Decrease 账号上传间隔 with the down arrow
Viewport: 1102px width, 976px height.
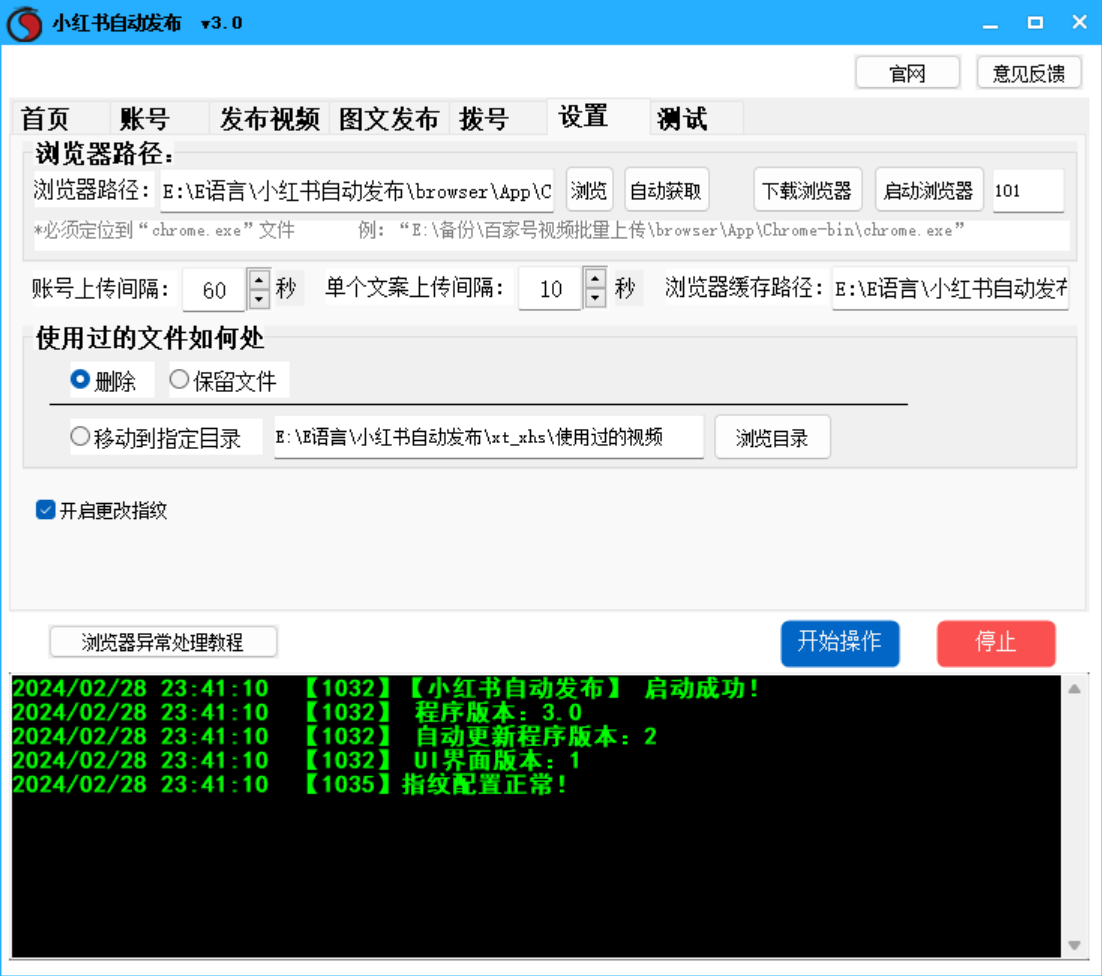pos(259,299)
